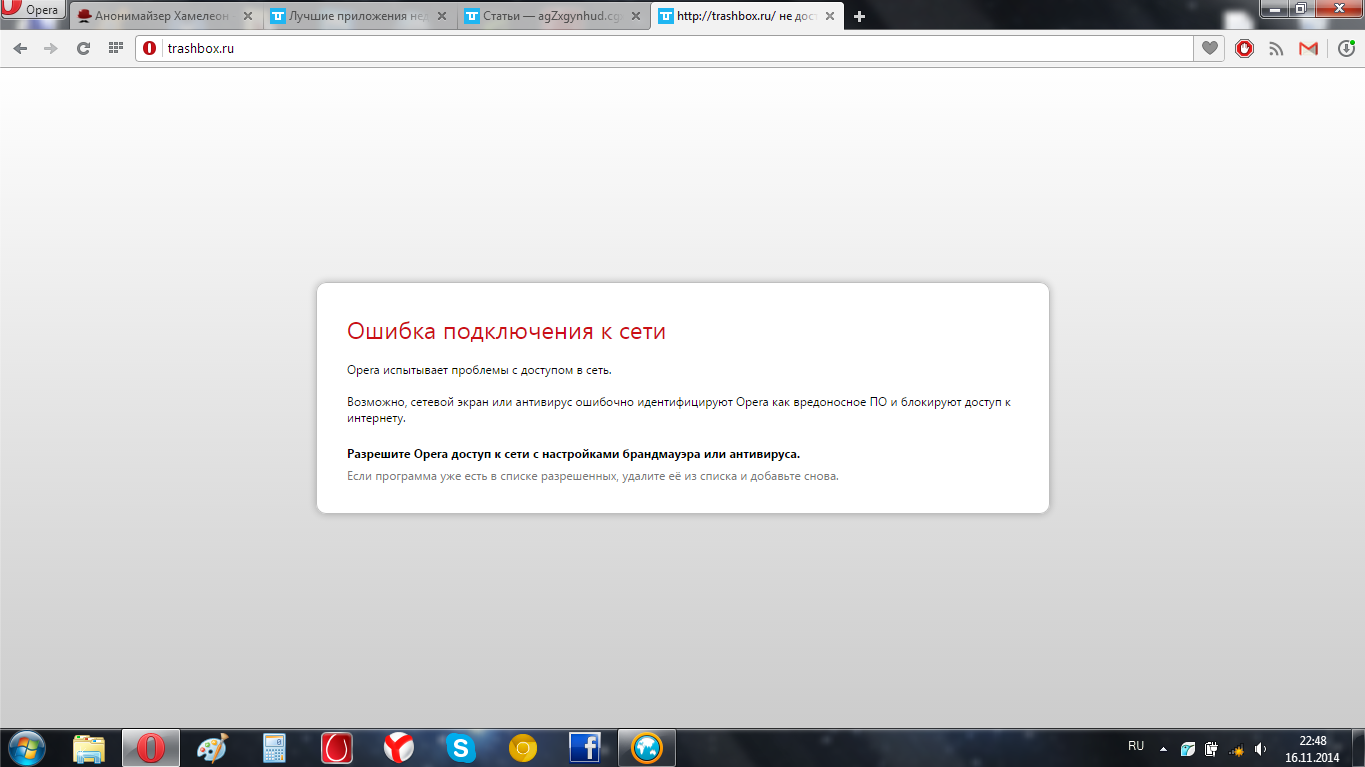Image resolution: width=1365 pixels, height=767 pixels.
Task: Open the Gmail extension icon
Action: tap(1308, 48)
